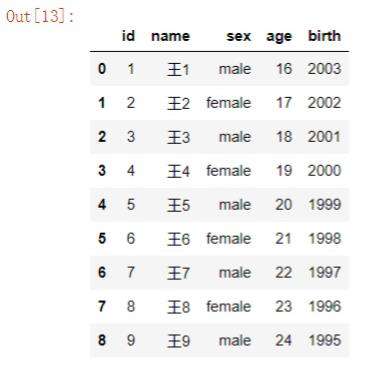Image resolution: width=376 pixels, height=369 pixels.
Task: Click the birth value 2003
Action: tap(324, 69)
